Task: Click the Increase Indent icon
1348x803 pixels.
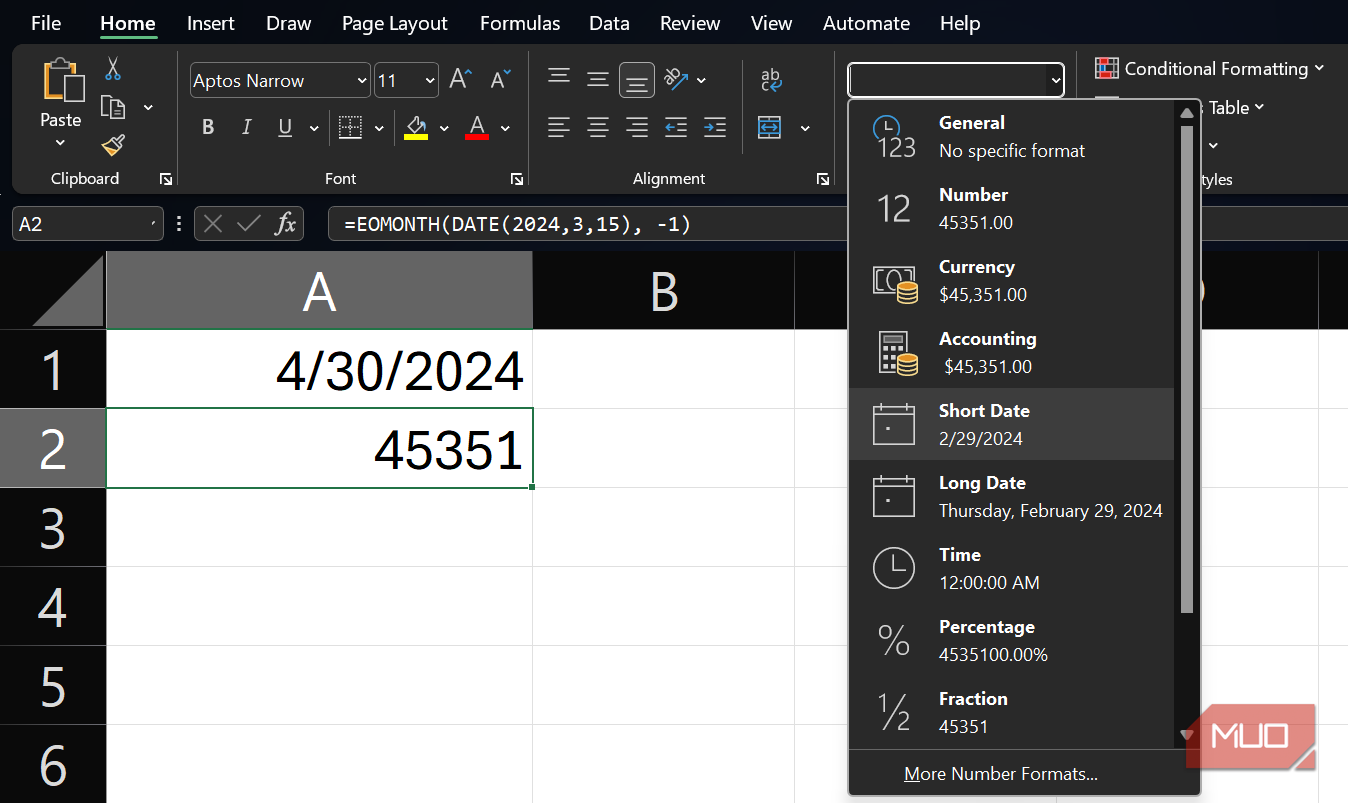Action: (x=714, y=128)
